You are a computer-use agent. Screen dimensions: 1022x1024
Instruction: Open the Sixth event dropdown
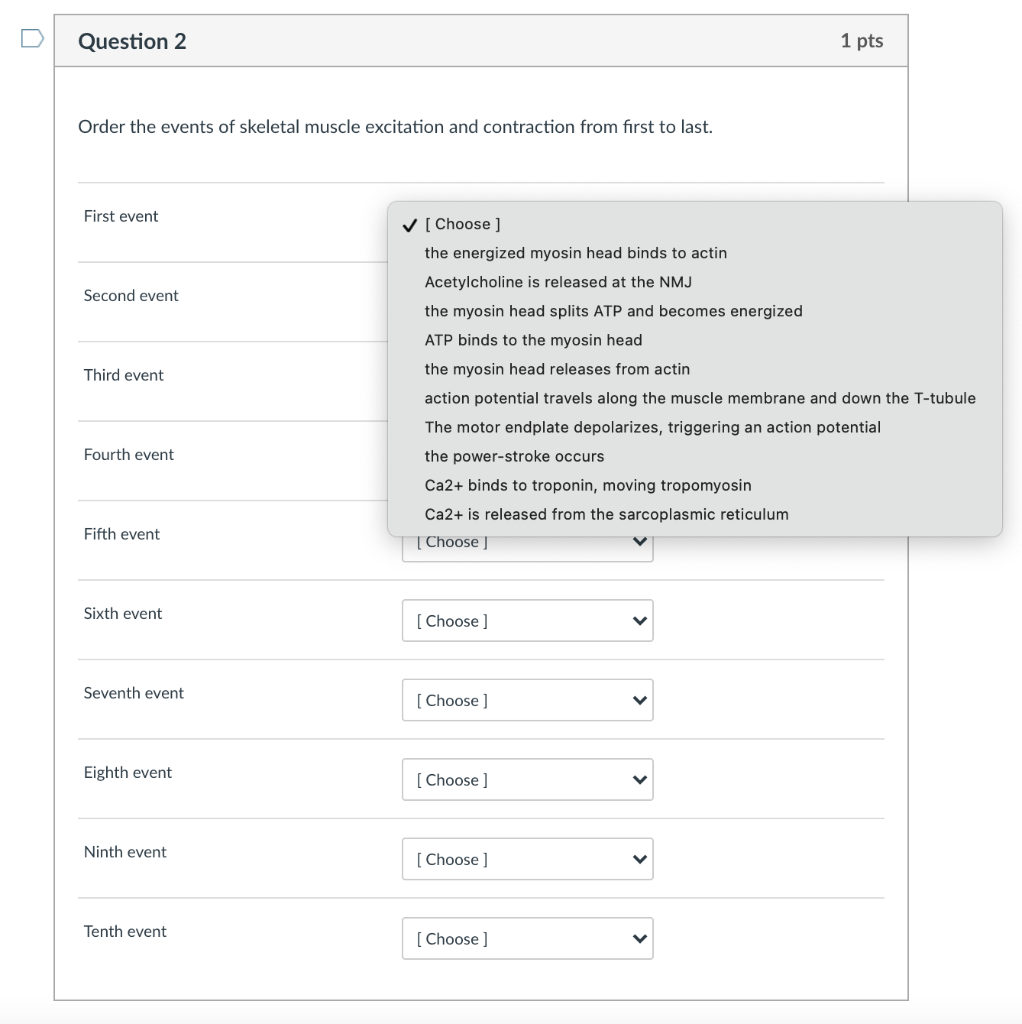click(x=527, y=620)
